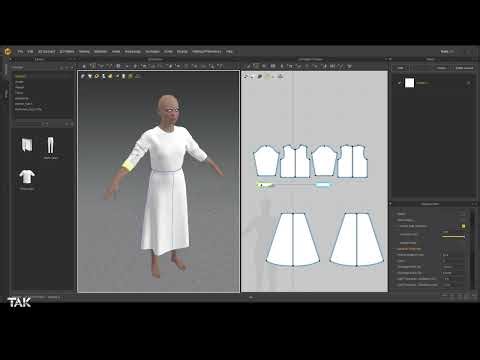
Task: Open the pants garment thumbnail in the library
Action: tap(50, 145)
